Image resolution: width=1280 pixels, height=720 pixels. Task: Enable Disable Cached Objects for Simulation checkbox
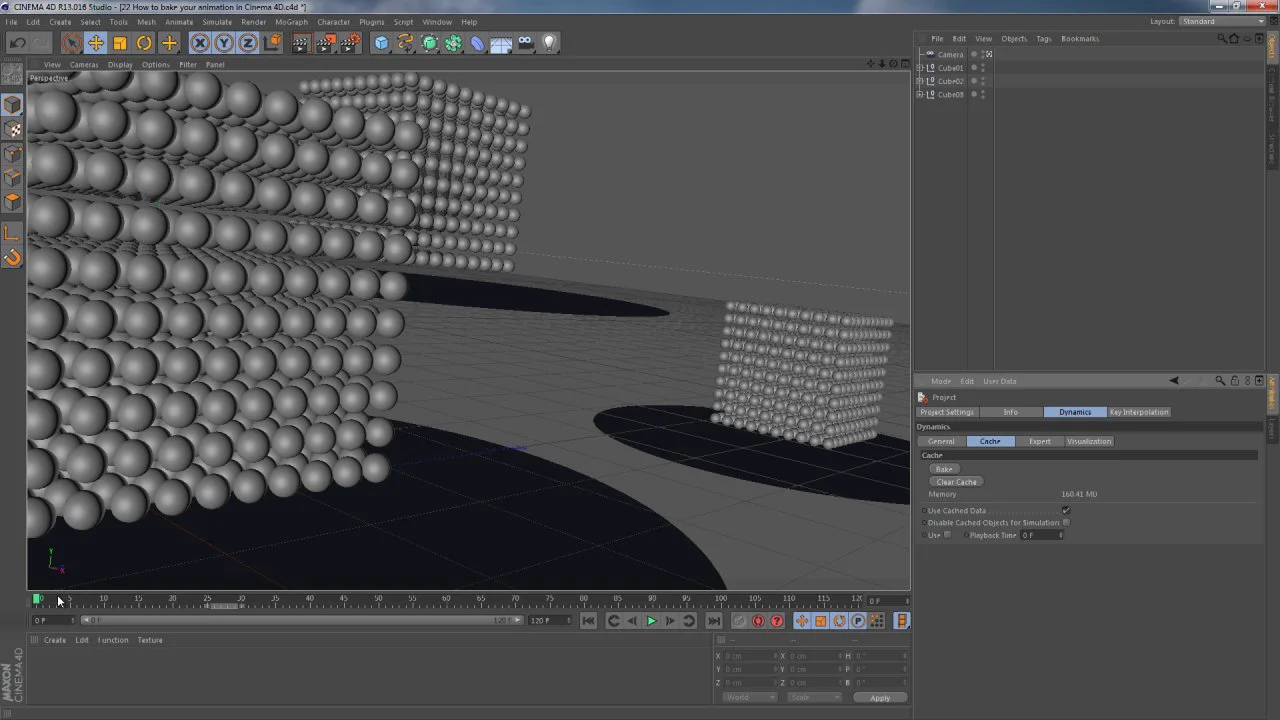1066,522
